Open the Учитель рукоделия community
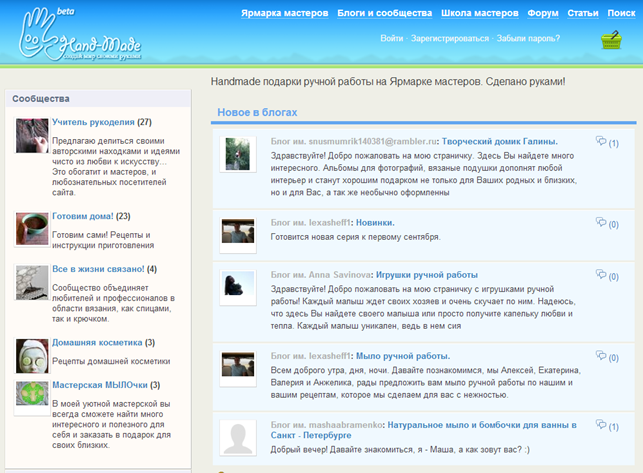This screenshot has height=473, width=643. [x=93, y=122]
